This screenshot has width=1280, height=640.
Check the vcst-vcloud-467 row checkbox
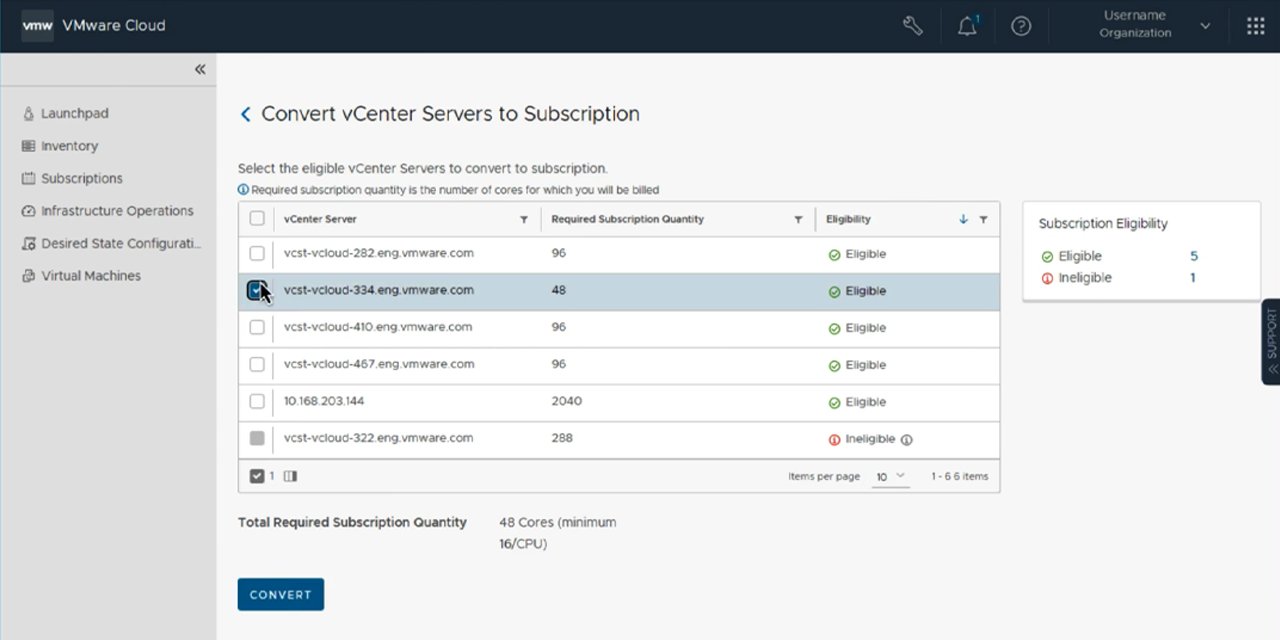[257, 364]
